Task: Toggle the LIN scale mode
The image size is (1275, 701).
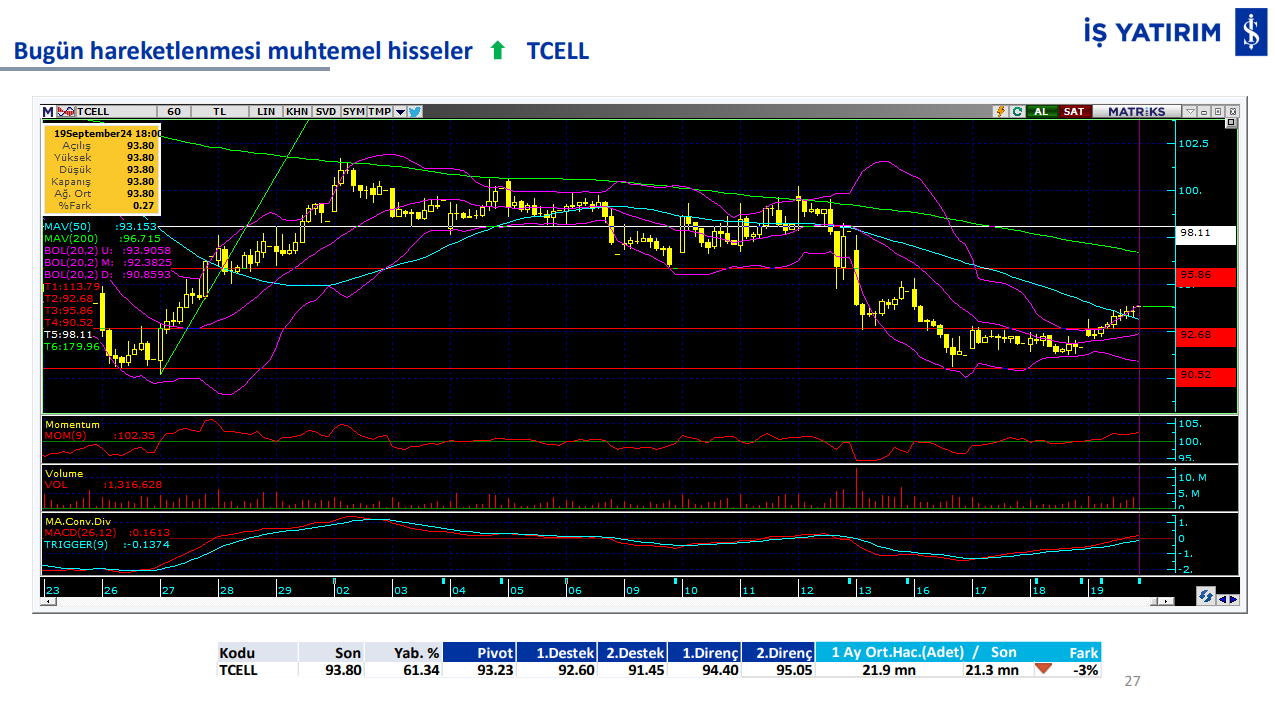Action: coord(266,111)
